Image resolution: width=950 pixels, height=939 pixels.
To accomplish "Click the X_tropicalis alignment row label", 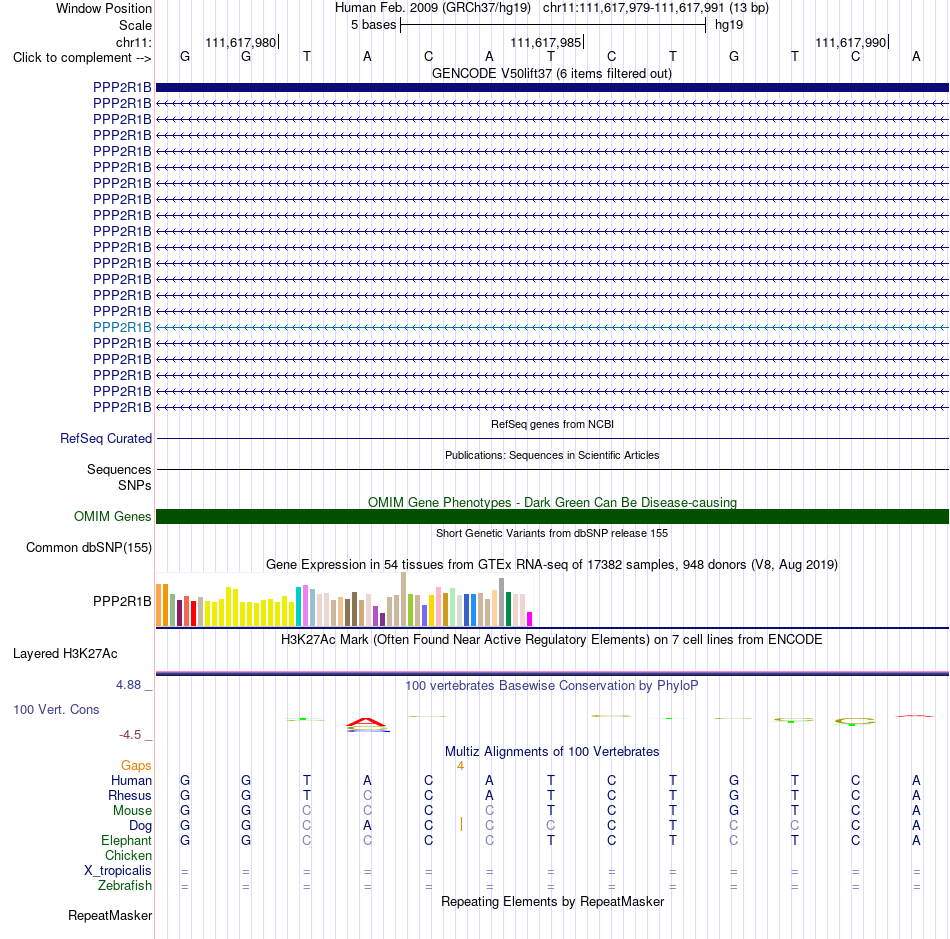I will [118, 871].
